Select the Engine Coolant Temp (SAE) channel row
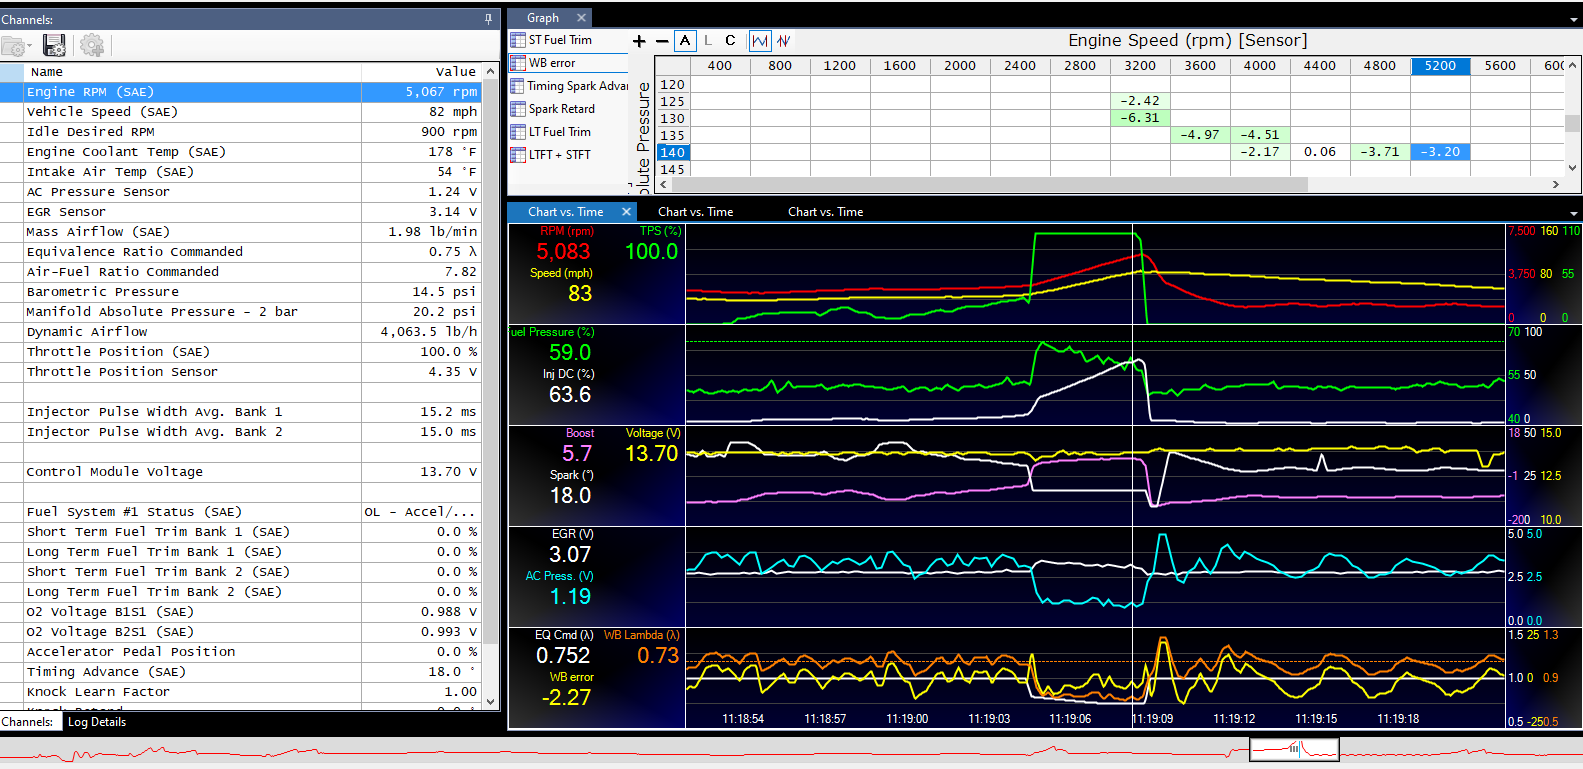The height and width of the screenshot is (769, 1583). point(126,152)
